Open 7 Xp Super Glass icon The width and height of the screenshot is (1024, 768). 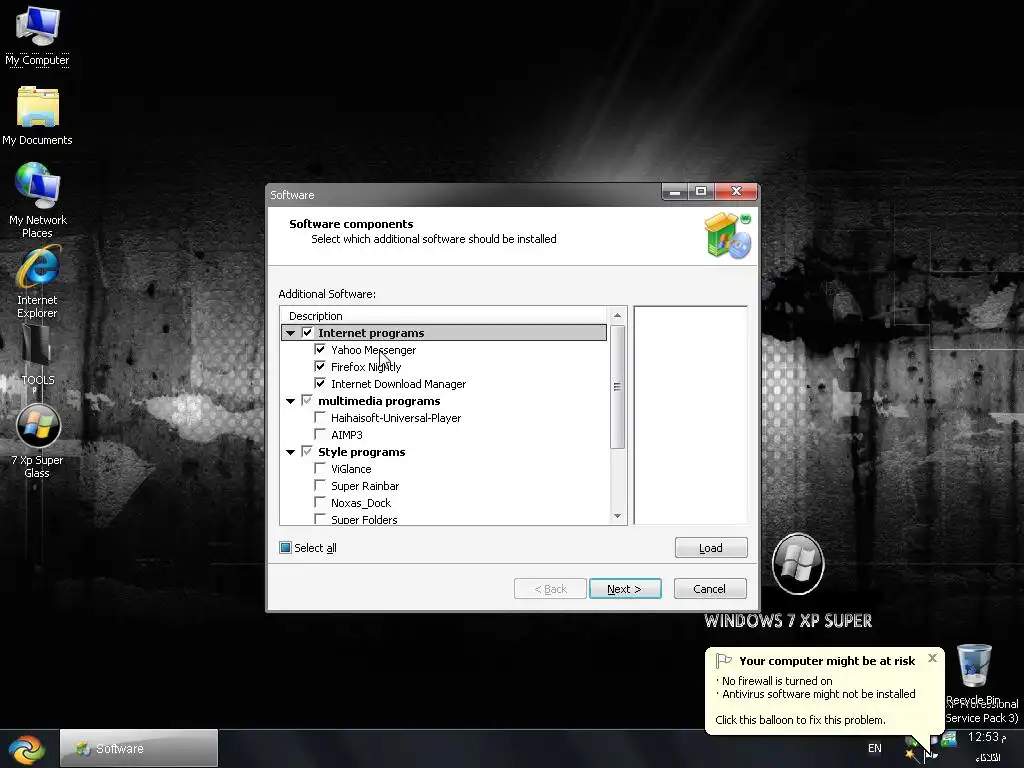[37, 441]
